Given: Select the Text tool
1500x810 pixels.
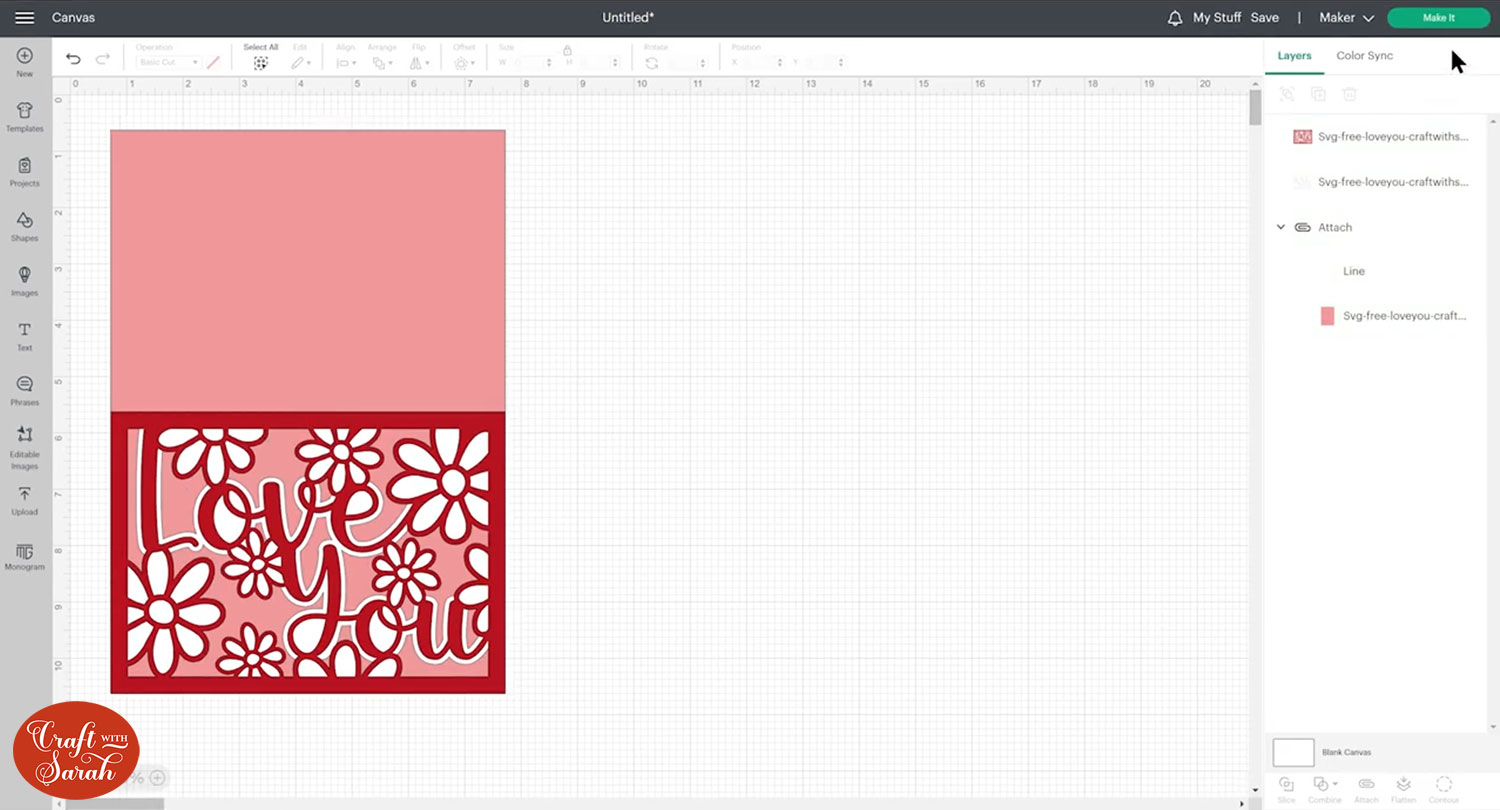Looking at the screenshot, I should coord(25,336).
